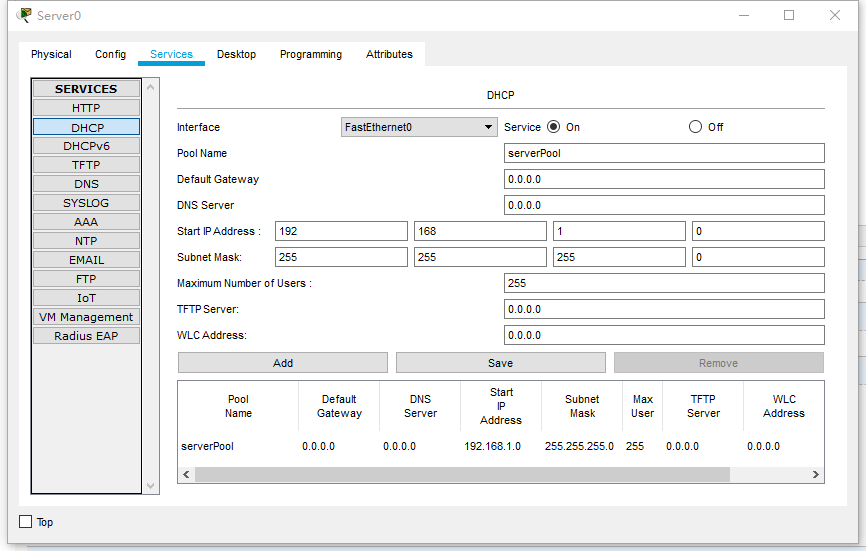
Task: Turn DHCP service Off
Action: 695,127
